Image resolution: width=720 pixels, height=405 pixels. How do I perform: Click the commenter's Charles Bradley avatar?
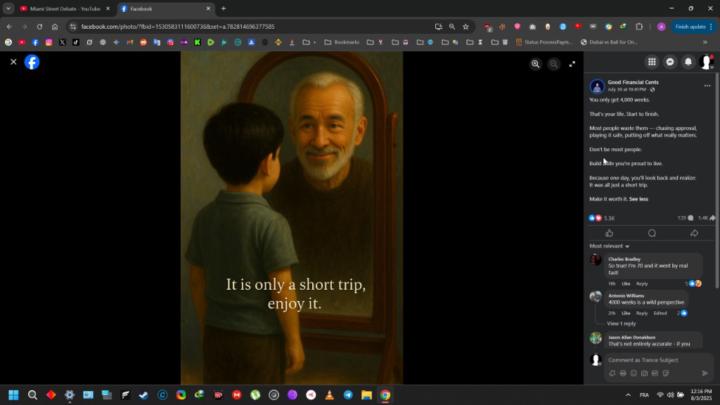pyautogui.click(x=596, y=260)
